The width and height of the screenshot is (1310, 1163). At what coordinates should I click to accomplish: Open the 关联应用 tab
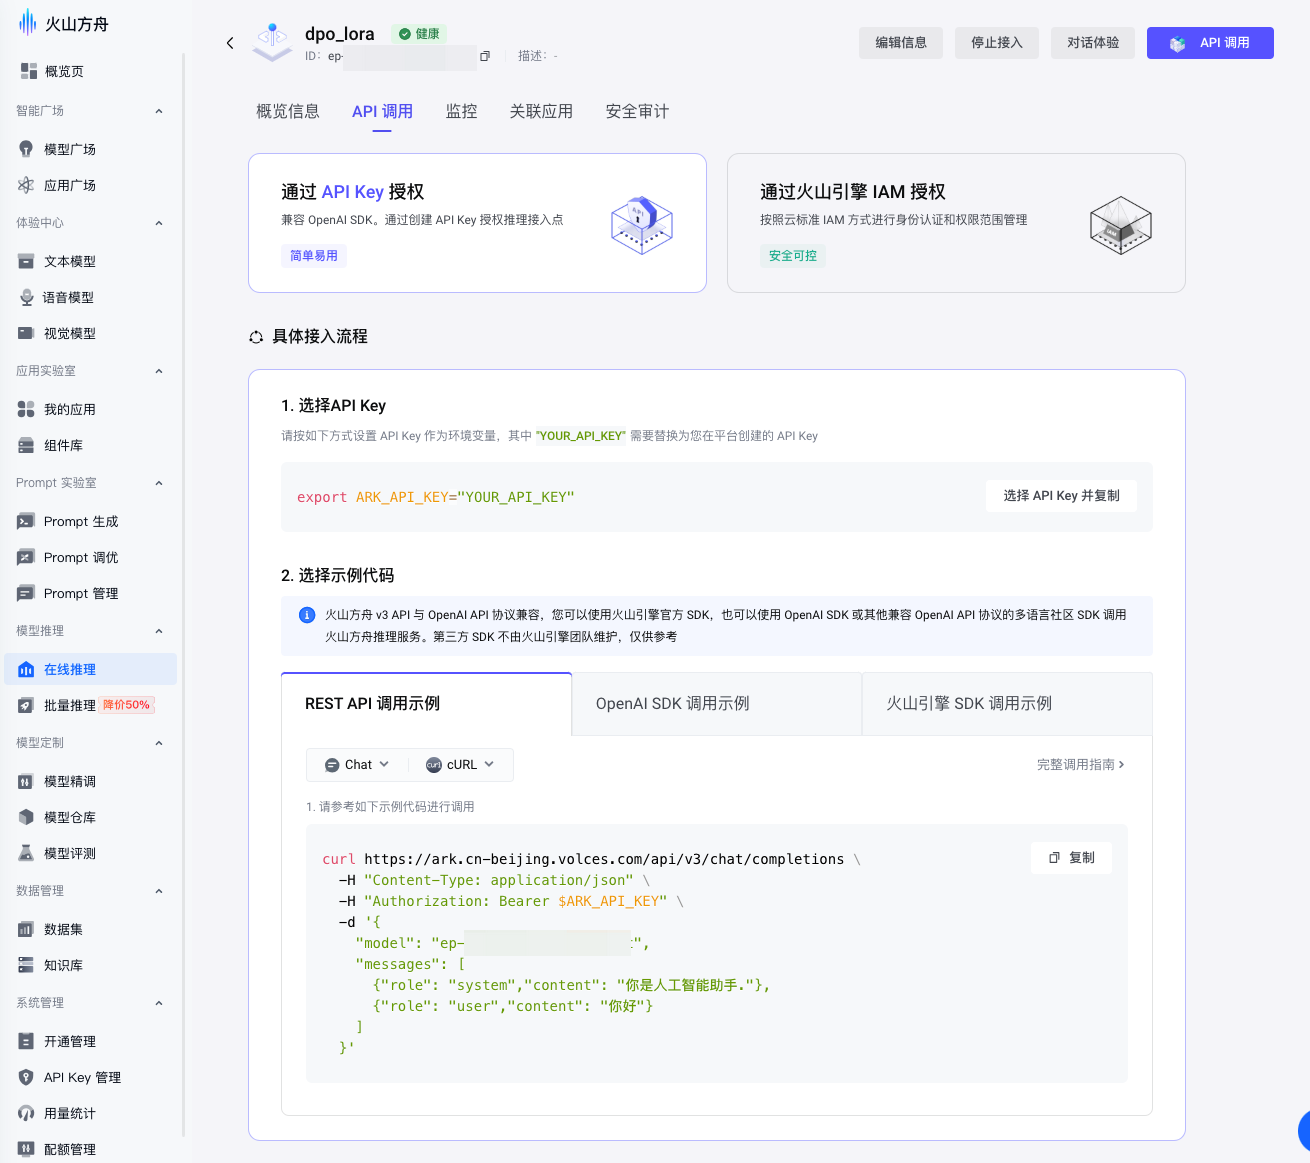(541, 111)
